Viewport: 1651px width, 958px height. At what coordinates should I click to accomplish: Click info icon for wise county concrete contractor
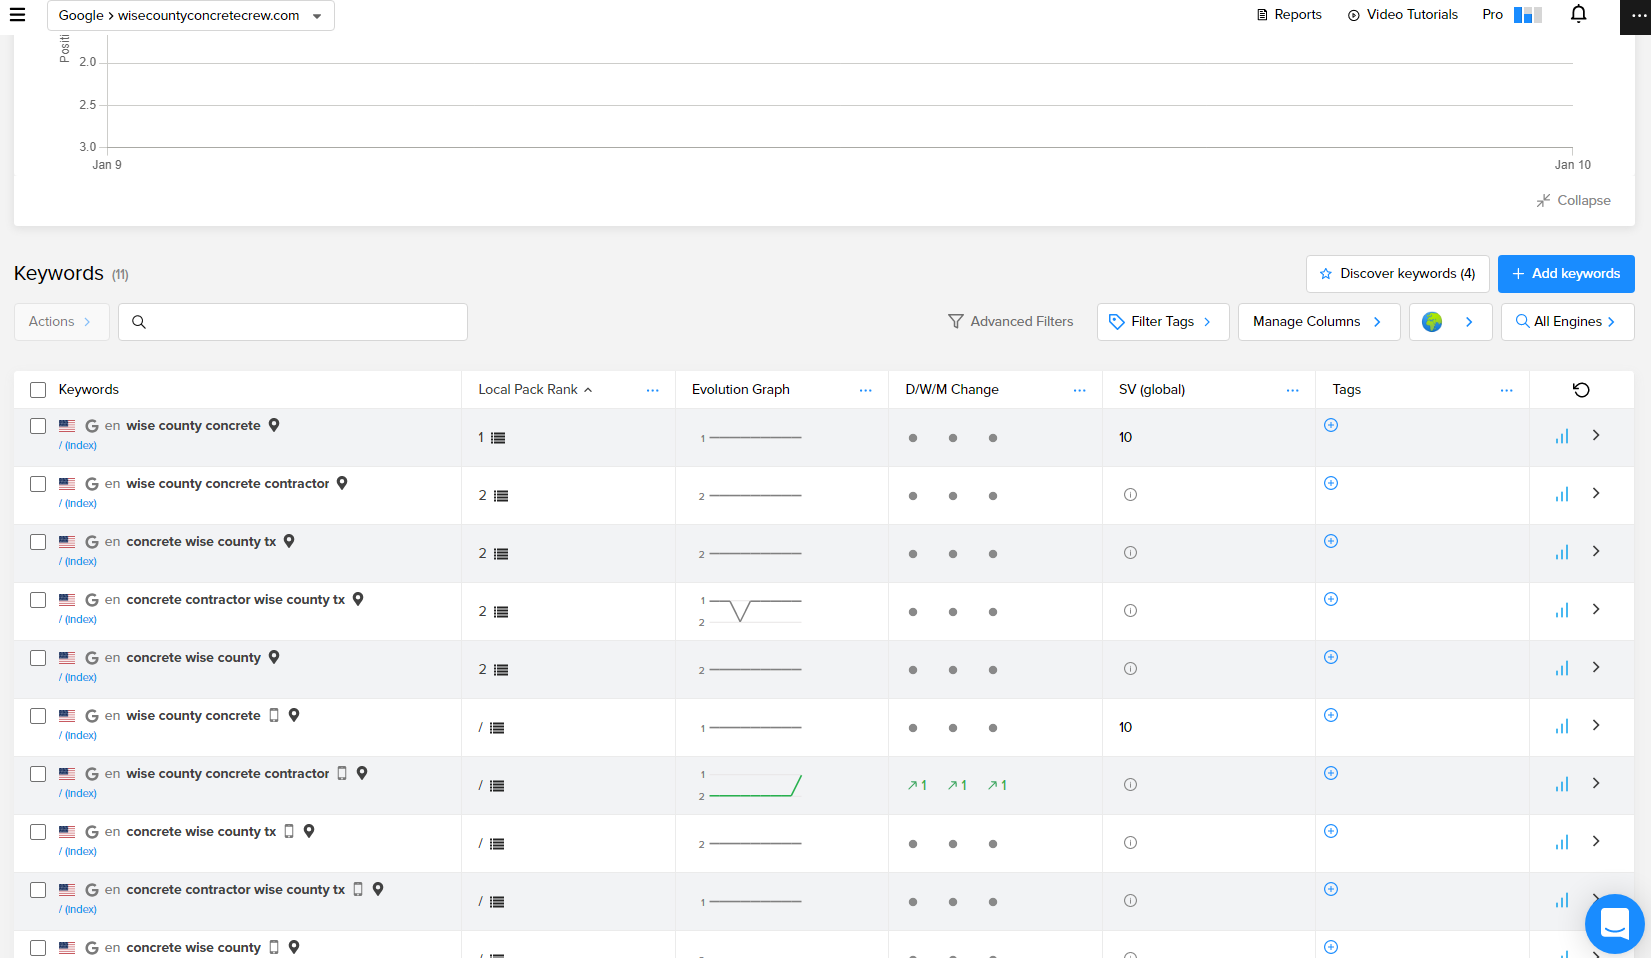pyautogui.click(x=1130, y=495)
